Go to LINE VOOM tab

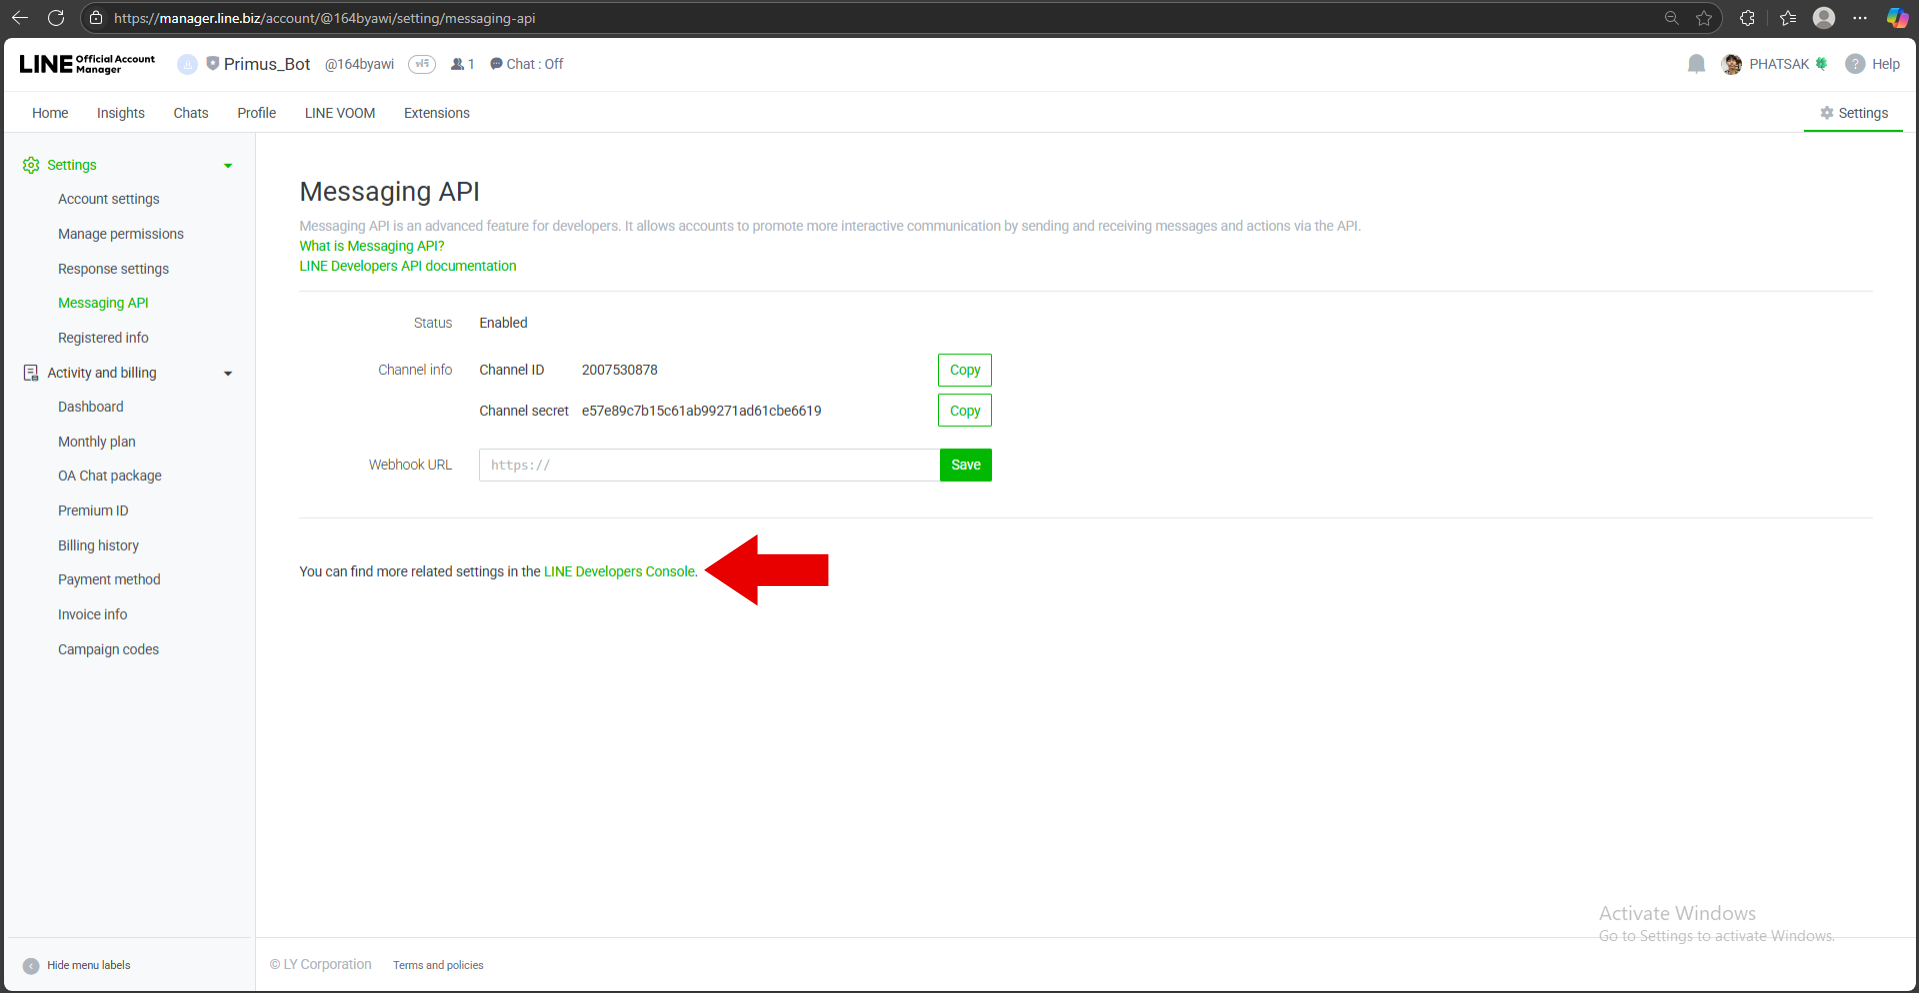(340, 113)
